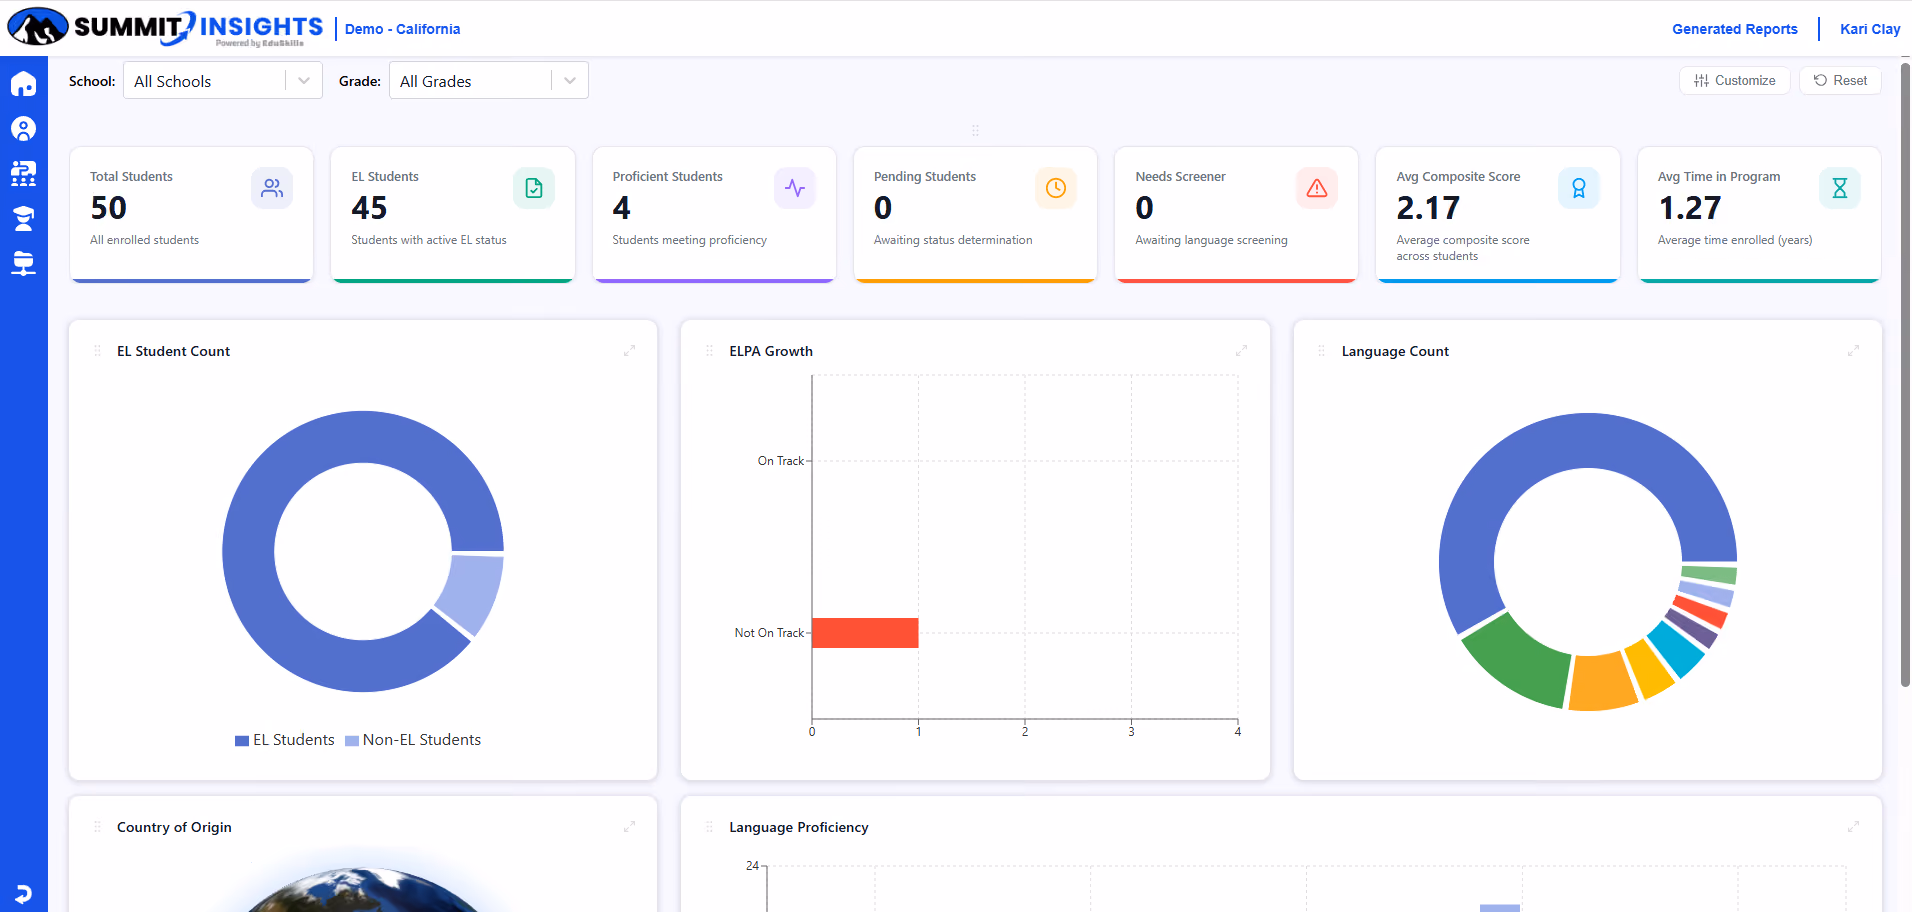Click the page vertical scrollbar
1912x912 pixels.
click(1905, 375)
